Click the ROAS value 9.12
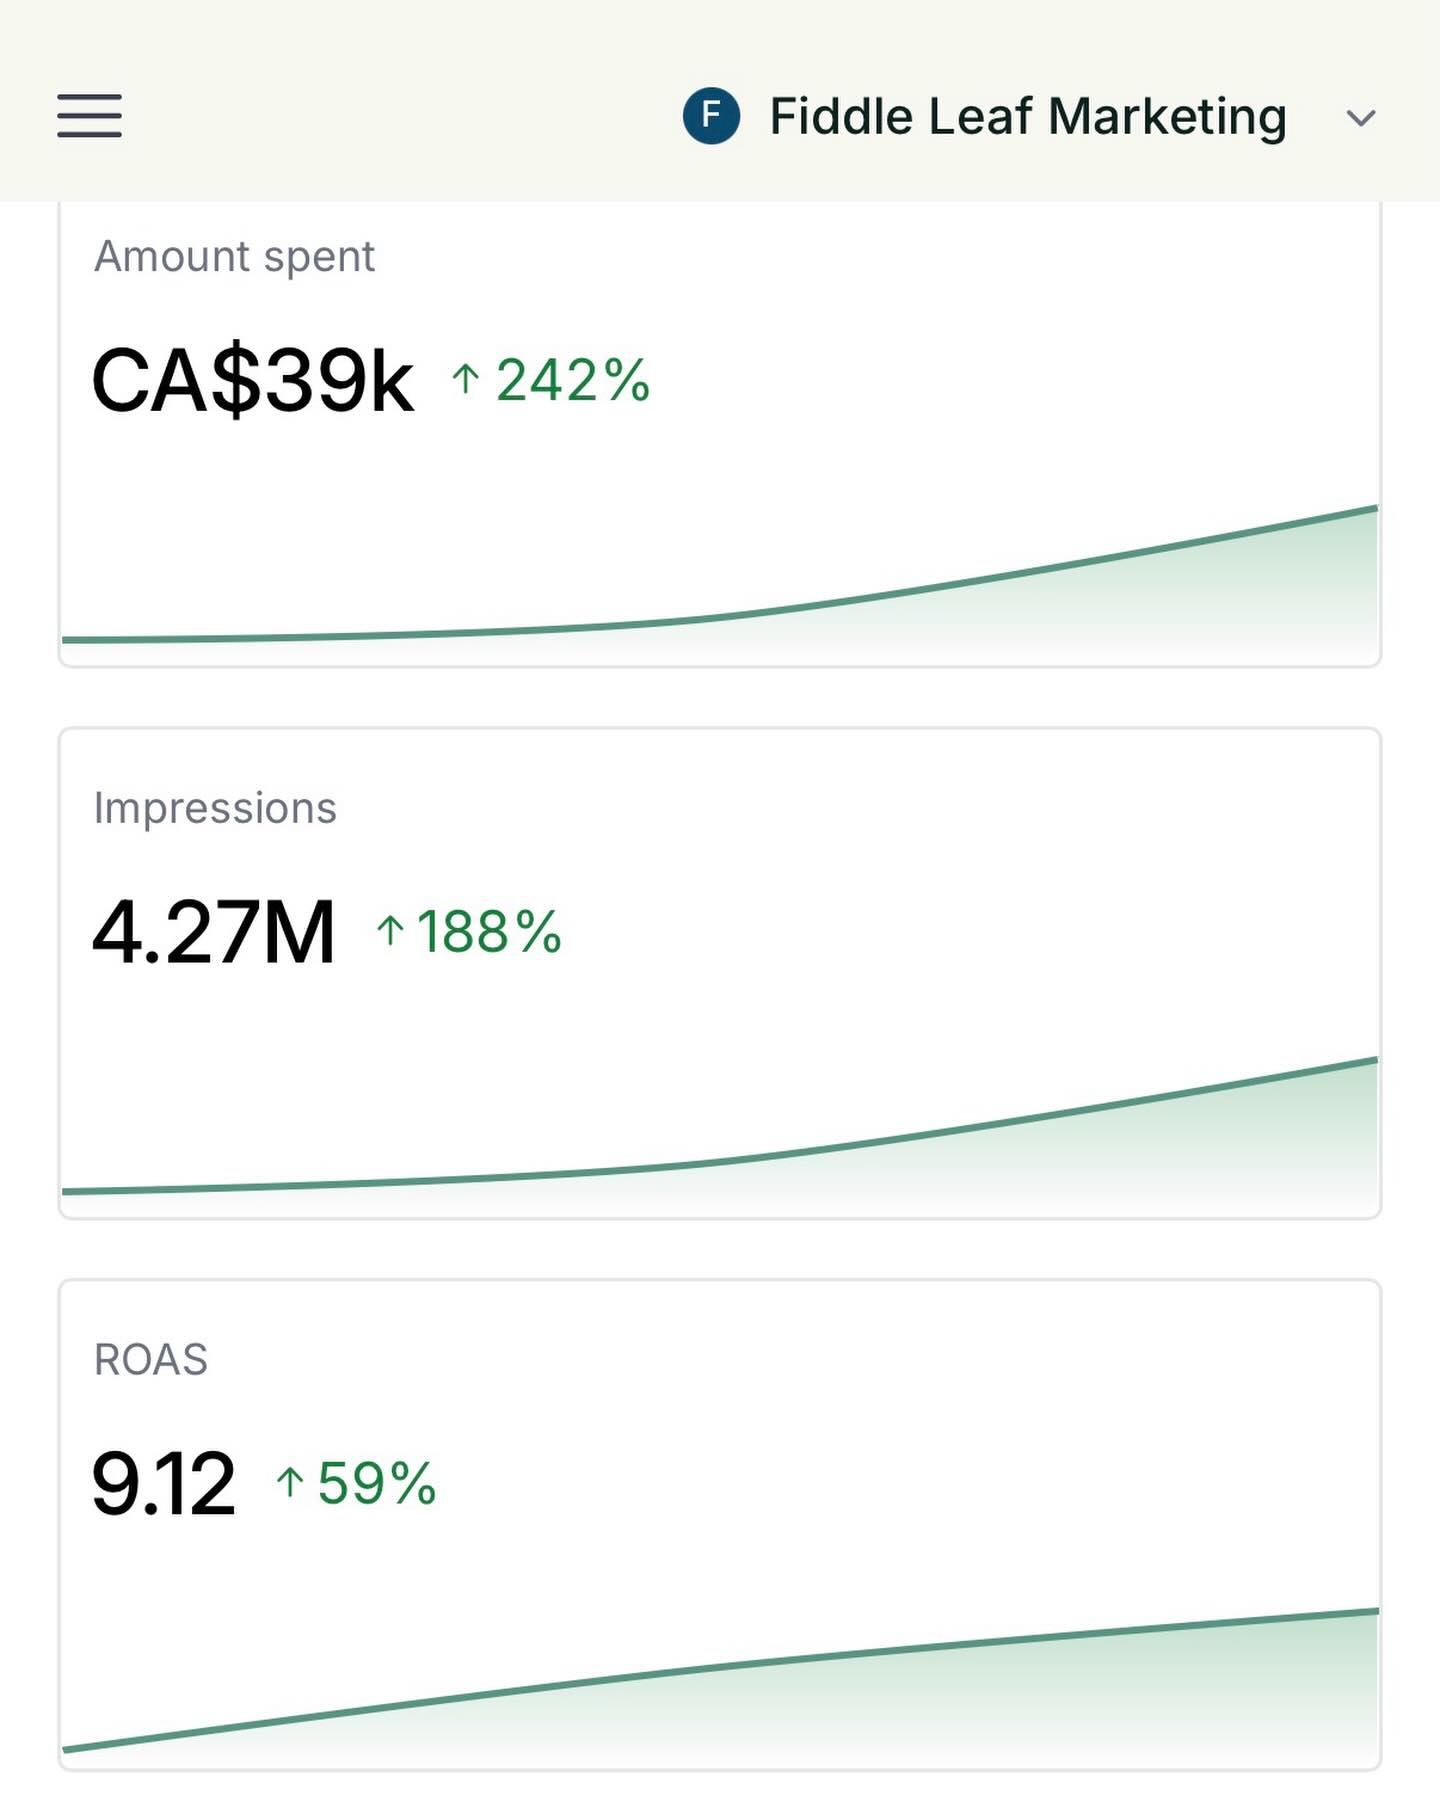 [164, 1481]
